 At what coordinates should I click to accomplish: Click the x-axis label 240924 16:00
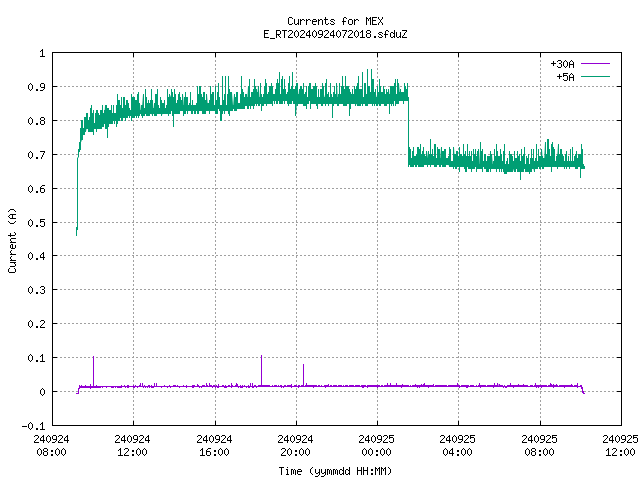coord(214,445)
